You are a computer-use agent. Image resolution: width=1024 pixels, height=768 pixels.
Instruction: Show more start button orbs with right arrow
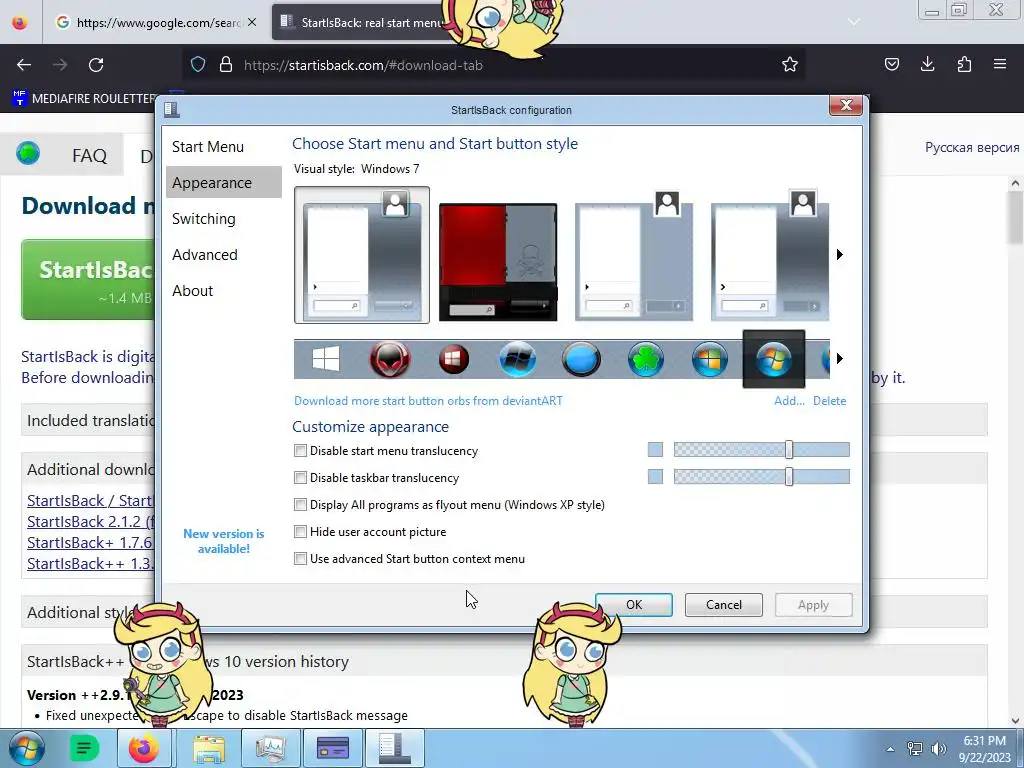coord(840,359)
